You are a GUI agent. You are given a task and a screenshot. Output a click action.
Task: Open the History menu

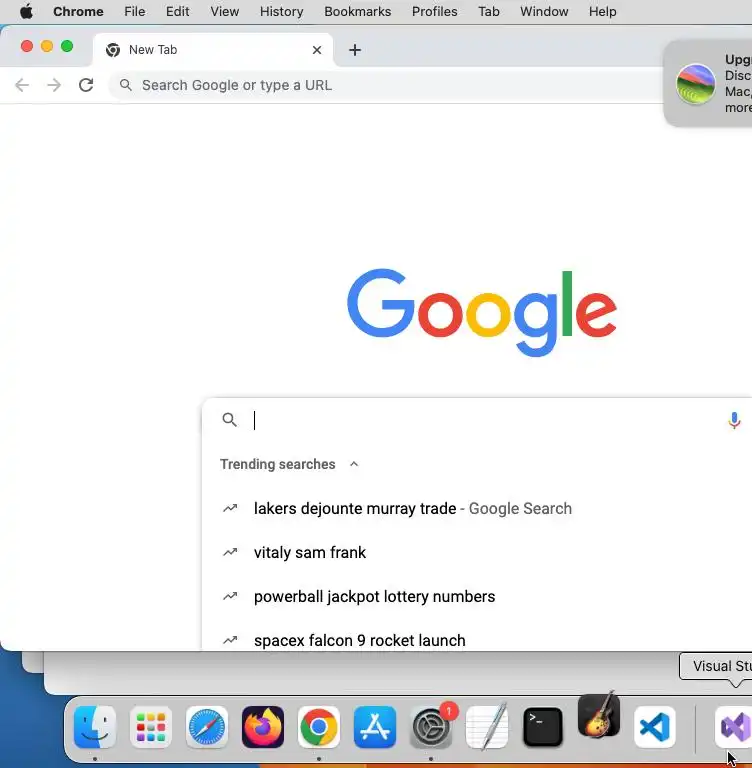[x=282, y=11]
